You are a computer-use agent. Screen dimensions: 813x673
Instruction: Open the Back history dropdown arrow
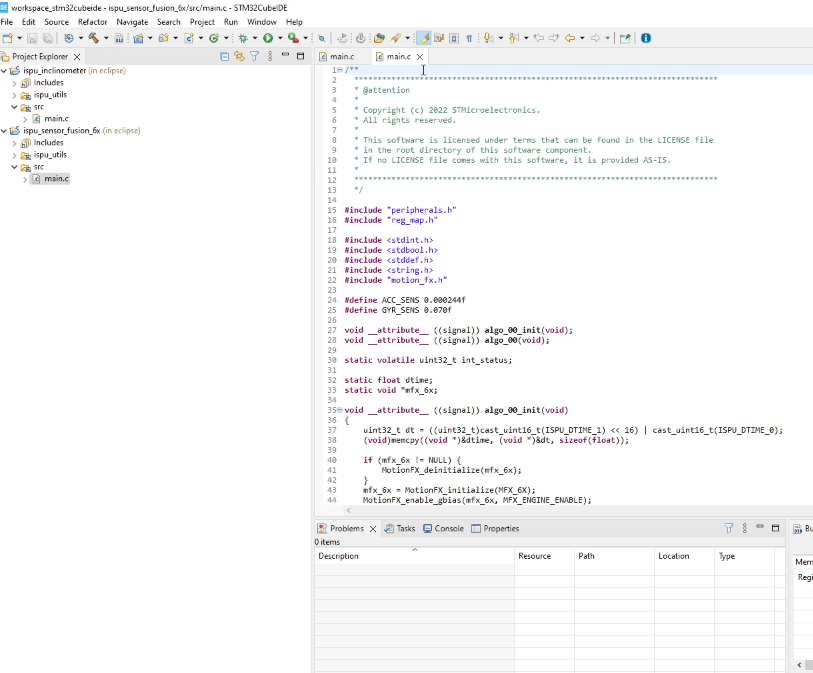coord(582,38)
